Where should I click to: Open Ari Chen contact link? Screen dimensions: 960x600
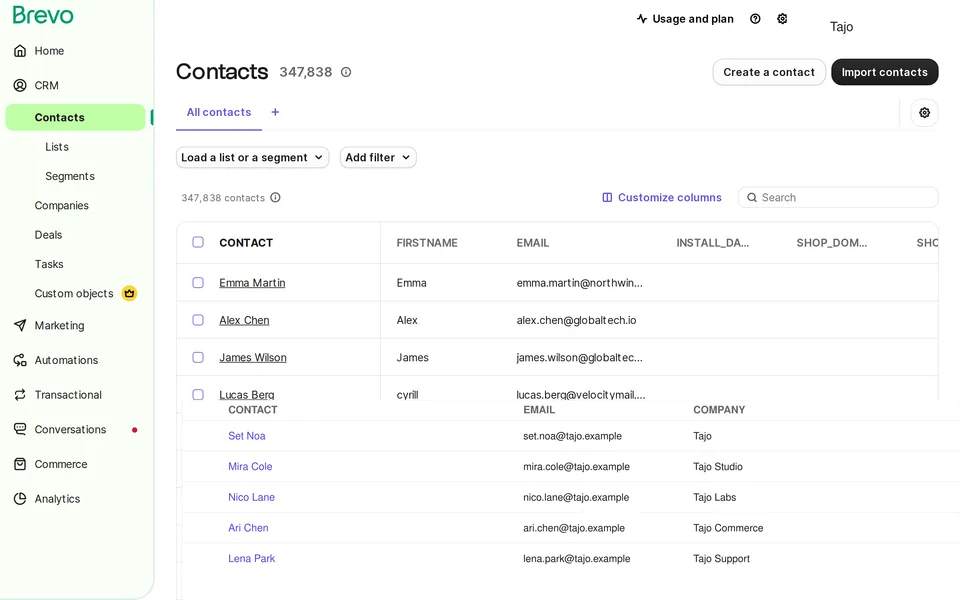(248, 528)
